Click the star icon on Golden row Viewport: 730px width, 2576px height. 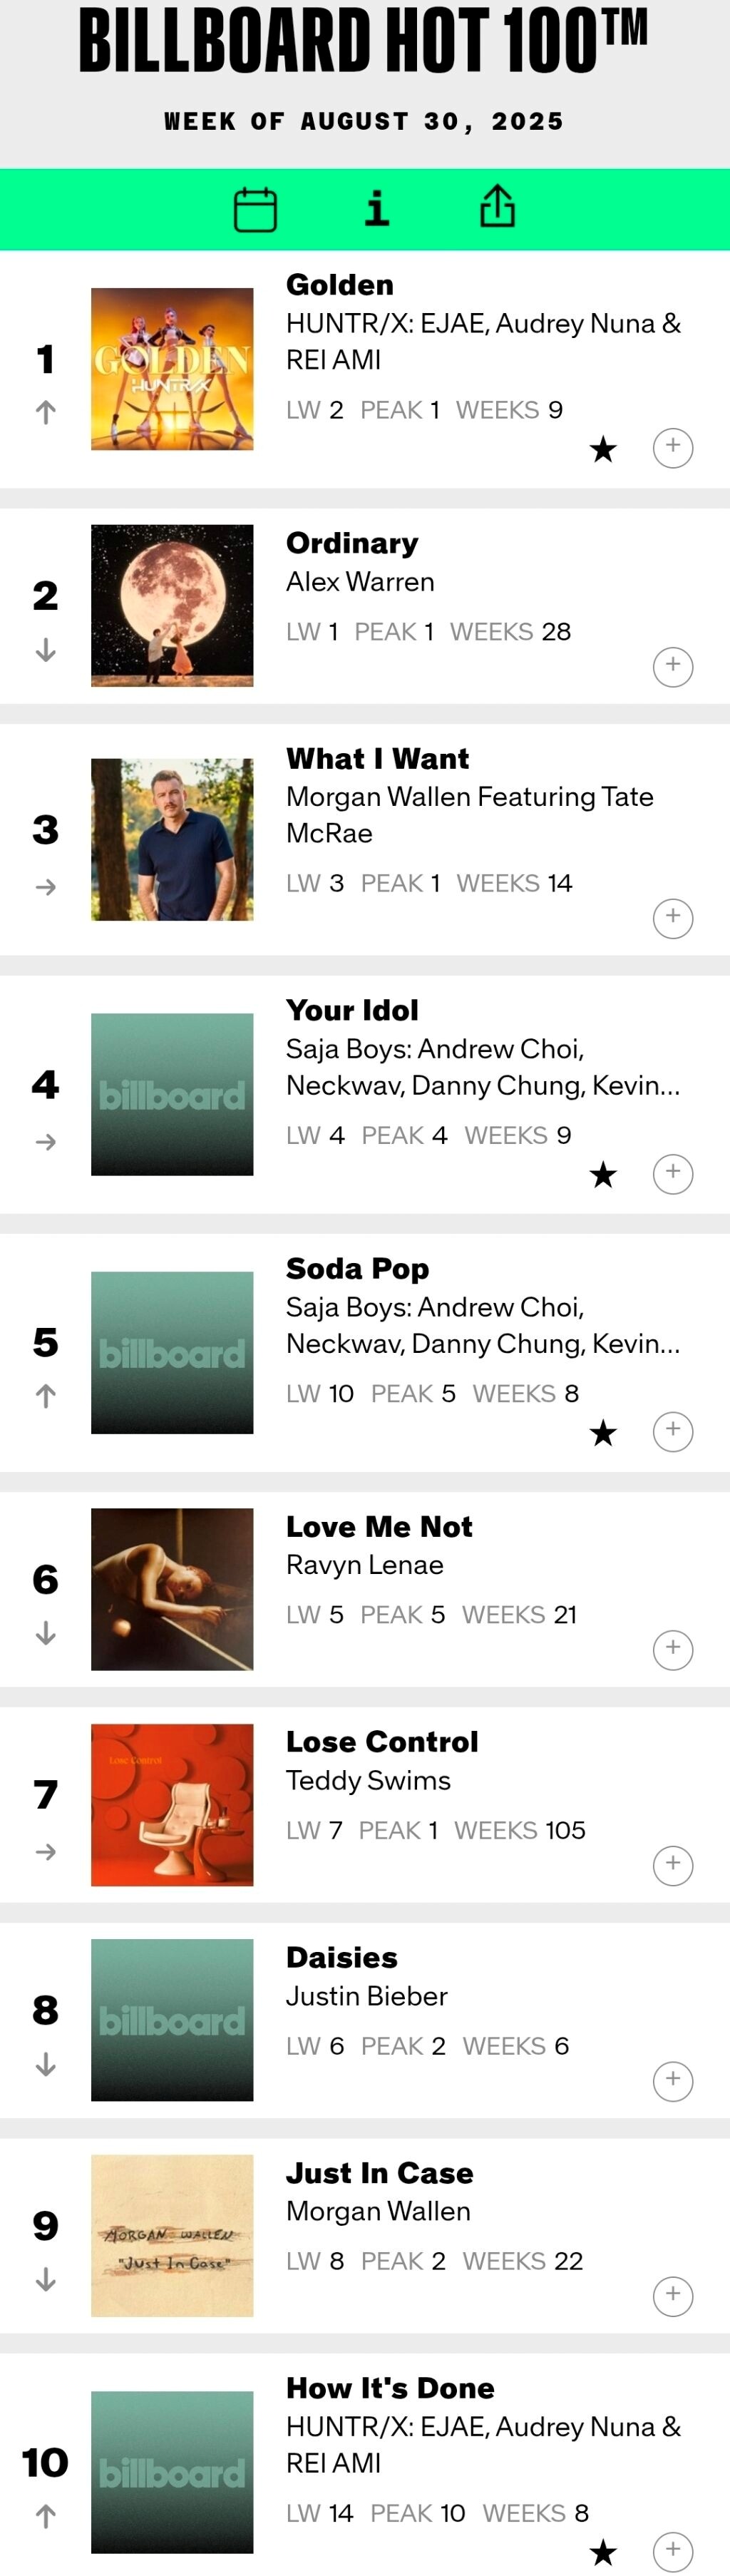click(603, 449)
